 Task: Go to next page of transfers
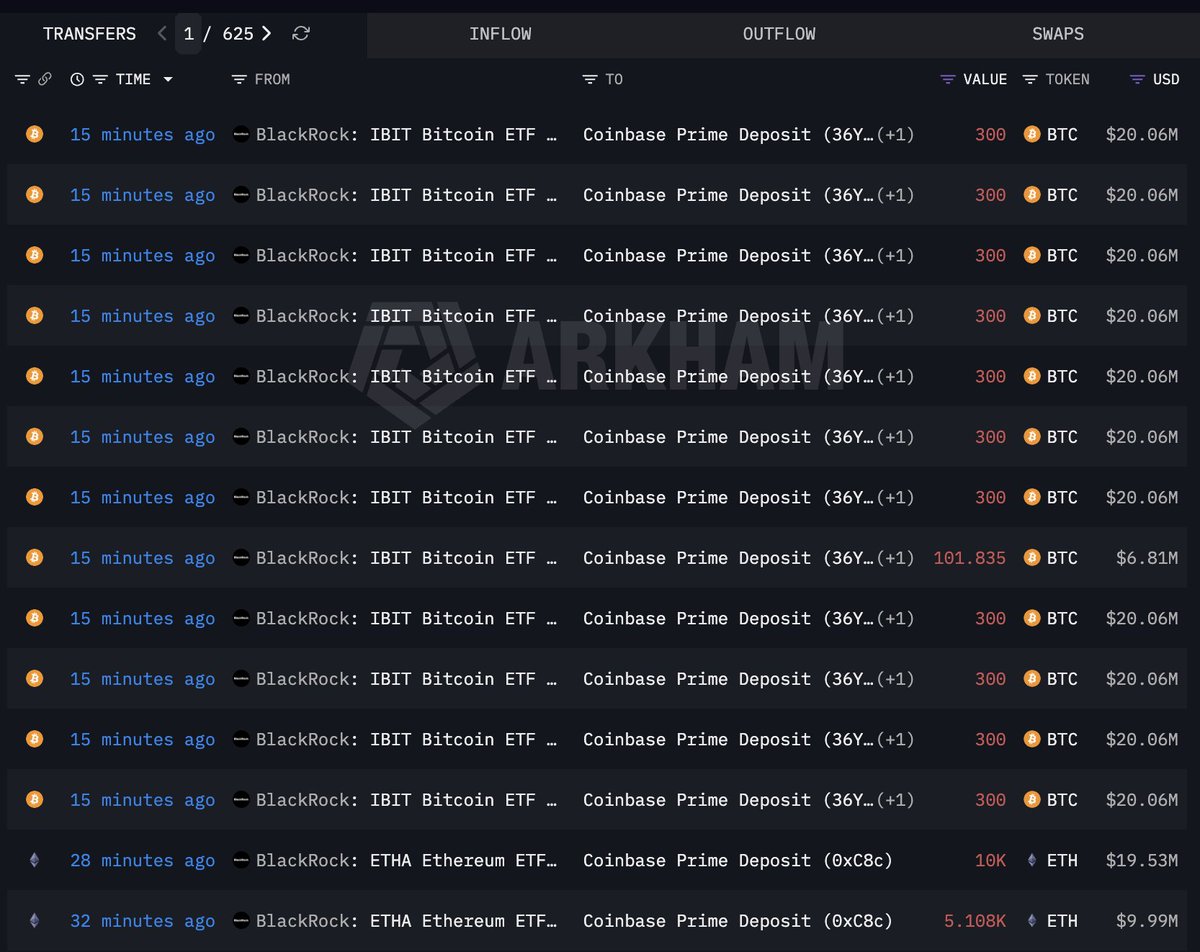point(266,34)
